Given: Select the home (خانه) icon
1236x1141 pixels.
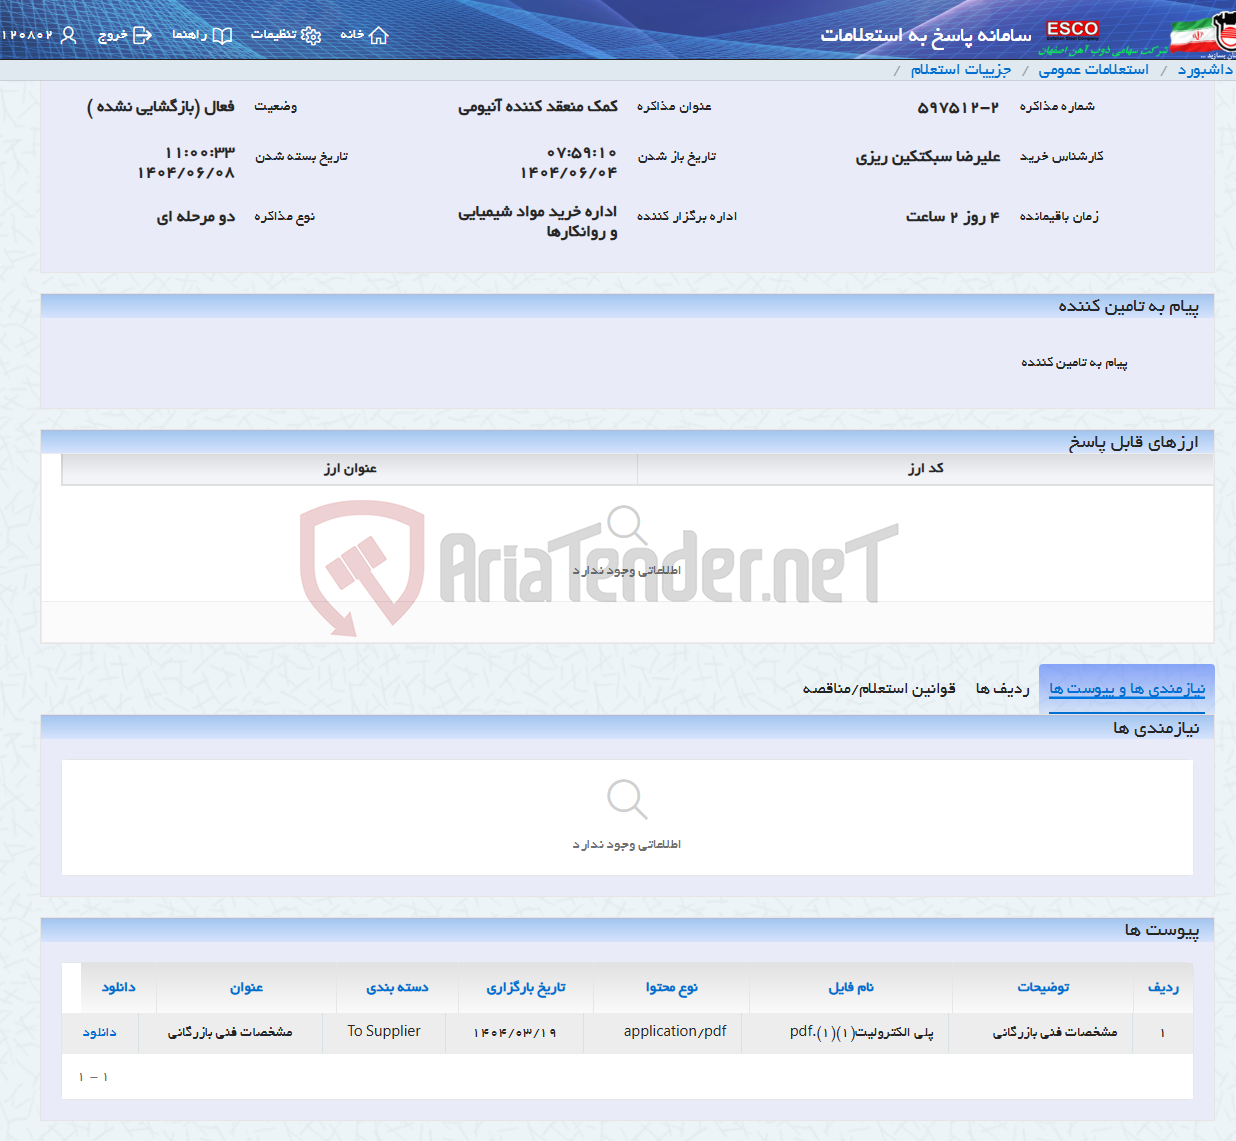Looking at the screenshot, I should tap(378, 34).
